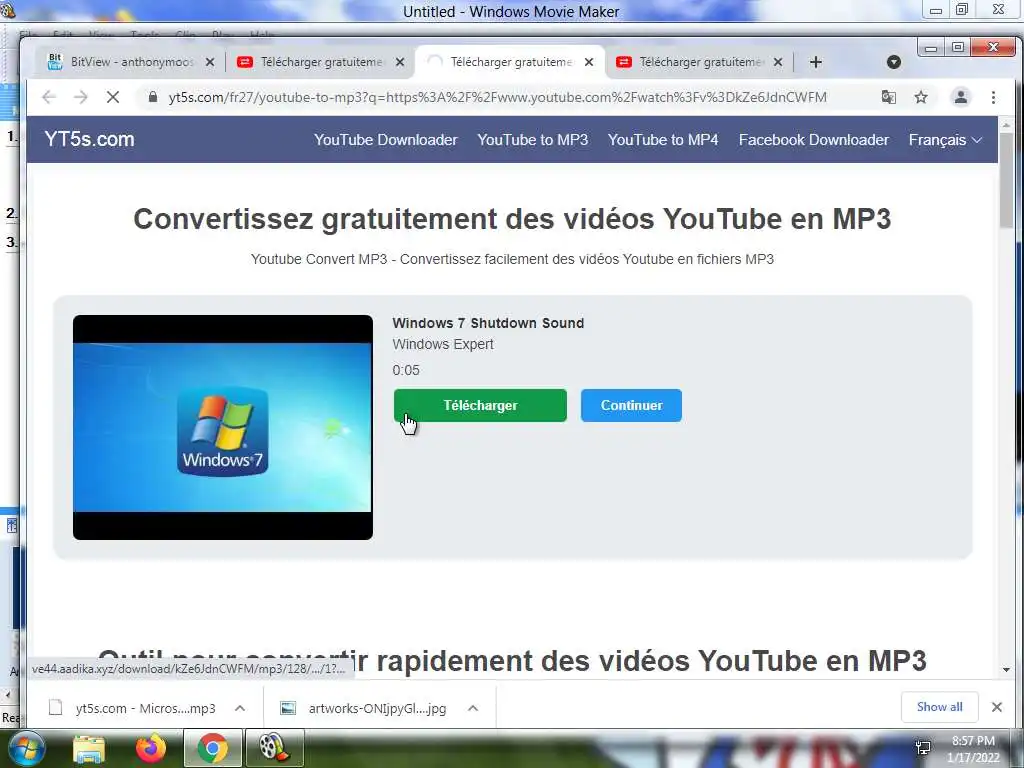Close the downloads bar

(997, 707)
